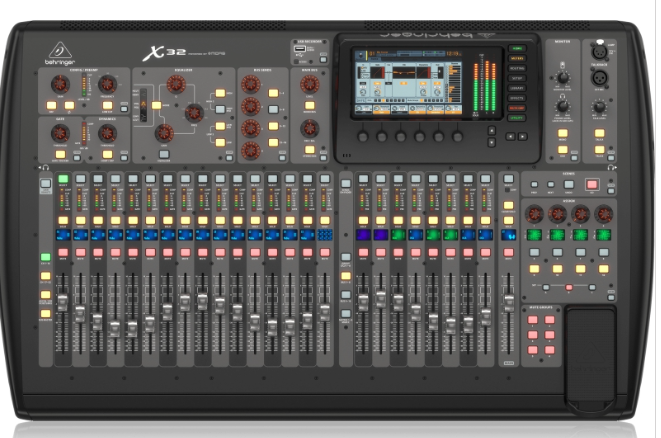The height and width of the screenshot is (438, 661).
Task: Click the main LCD screen
Action: [x=408, y=82]
